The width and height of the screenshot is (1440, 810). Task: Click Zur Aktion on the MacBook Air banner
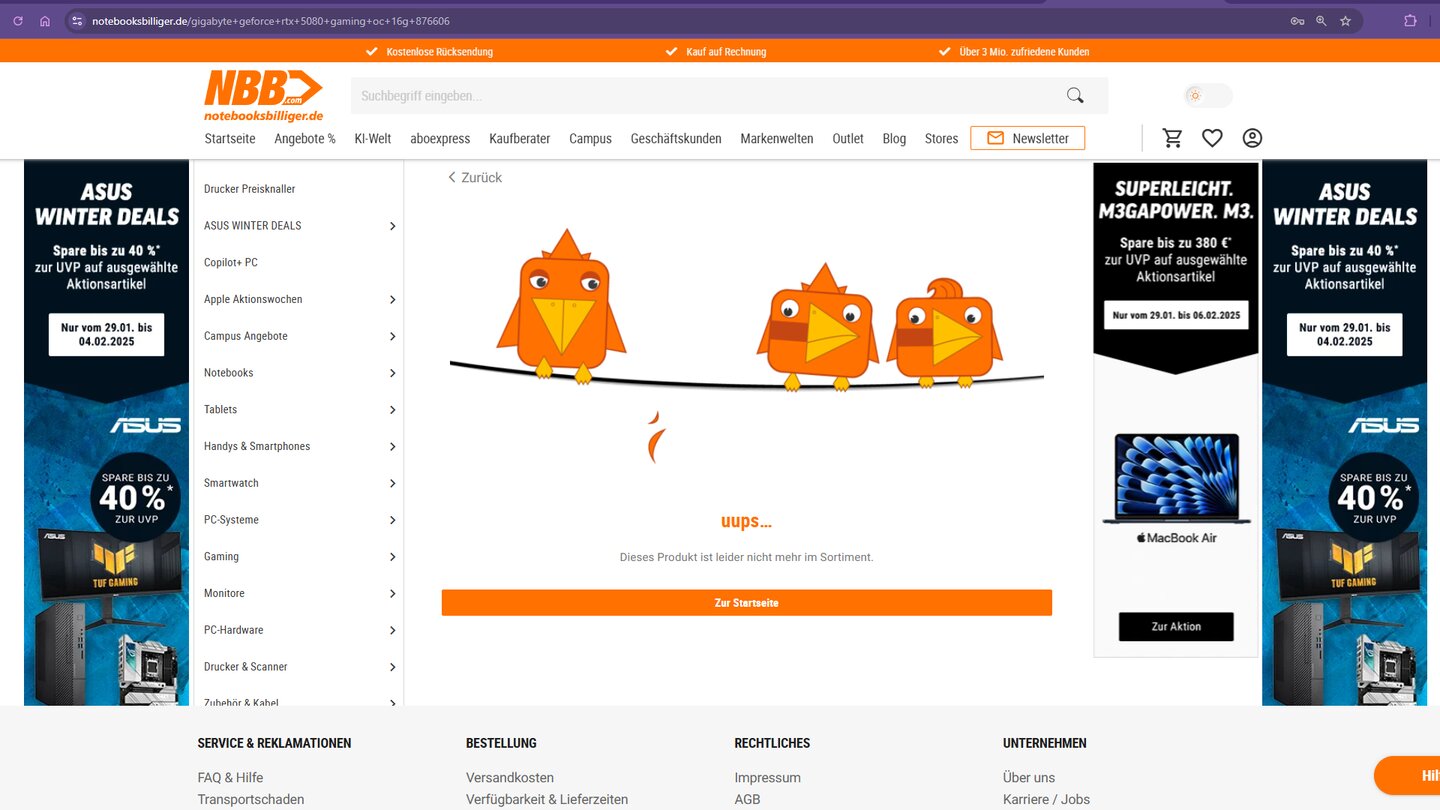1176,627
